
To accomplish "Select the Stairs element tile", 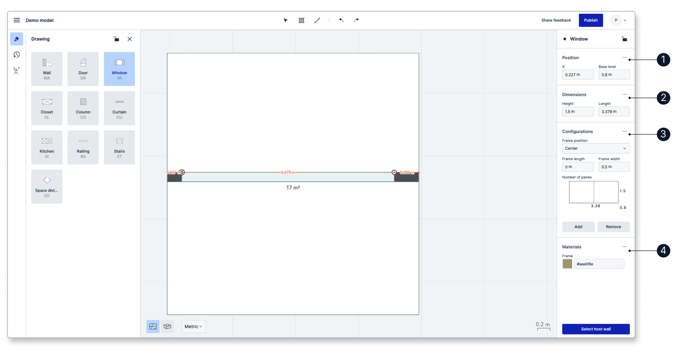I will pyautogui.click(x=119, y=147).
